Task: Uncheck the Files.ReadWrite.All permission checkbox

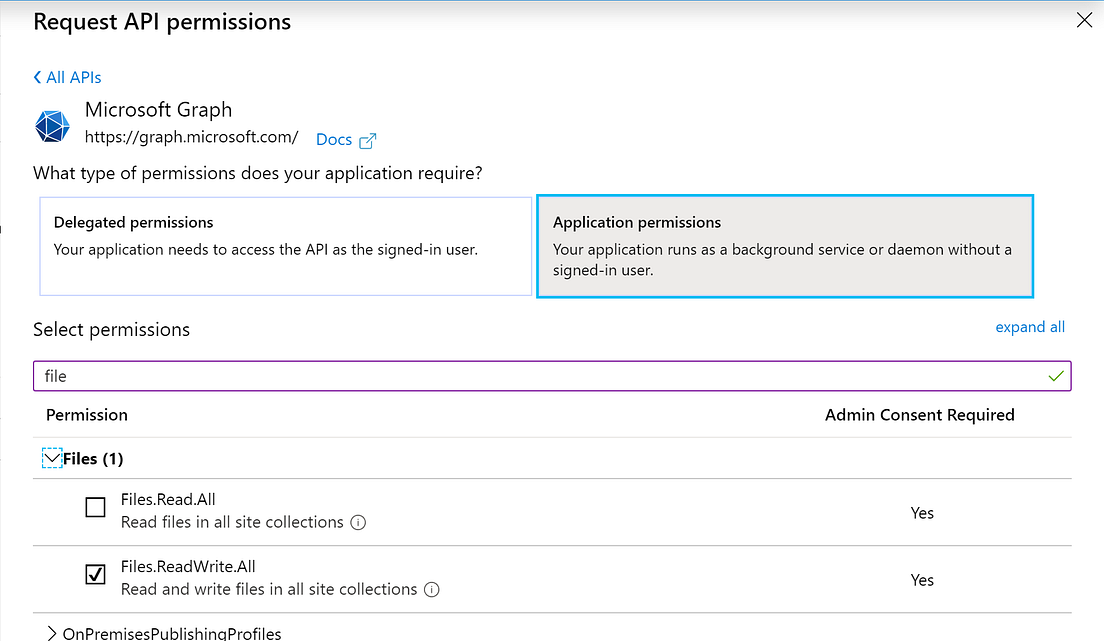Action: [95, 574]
